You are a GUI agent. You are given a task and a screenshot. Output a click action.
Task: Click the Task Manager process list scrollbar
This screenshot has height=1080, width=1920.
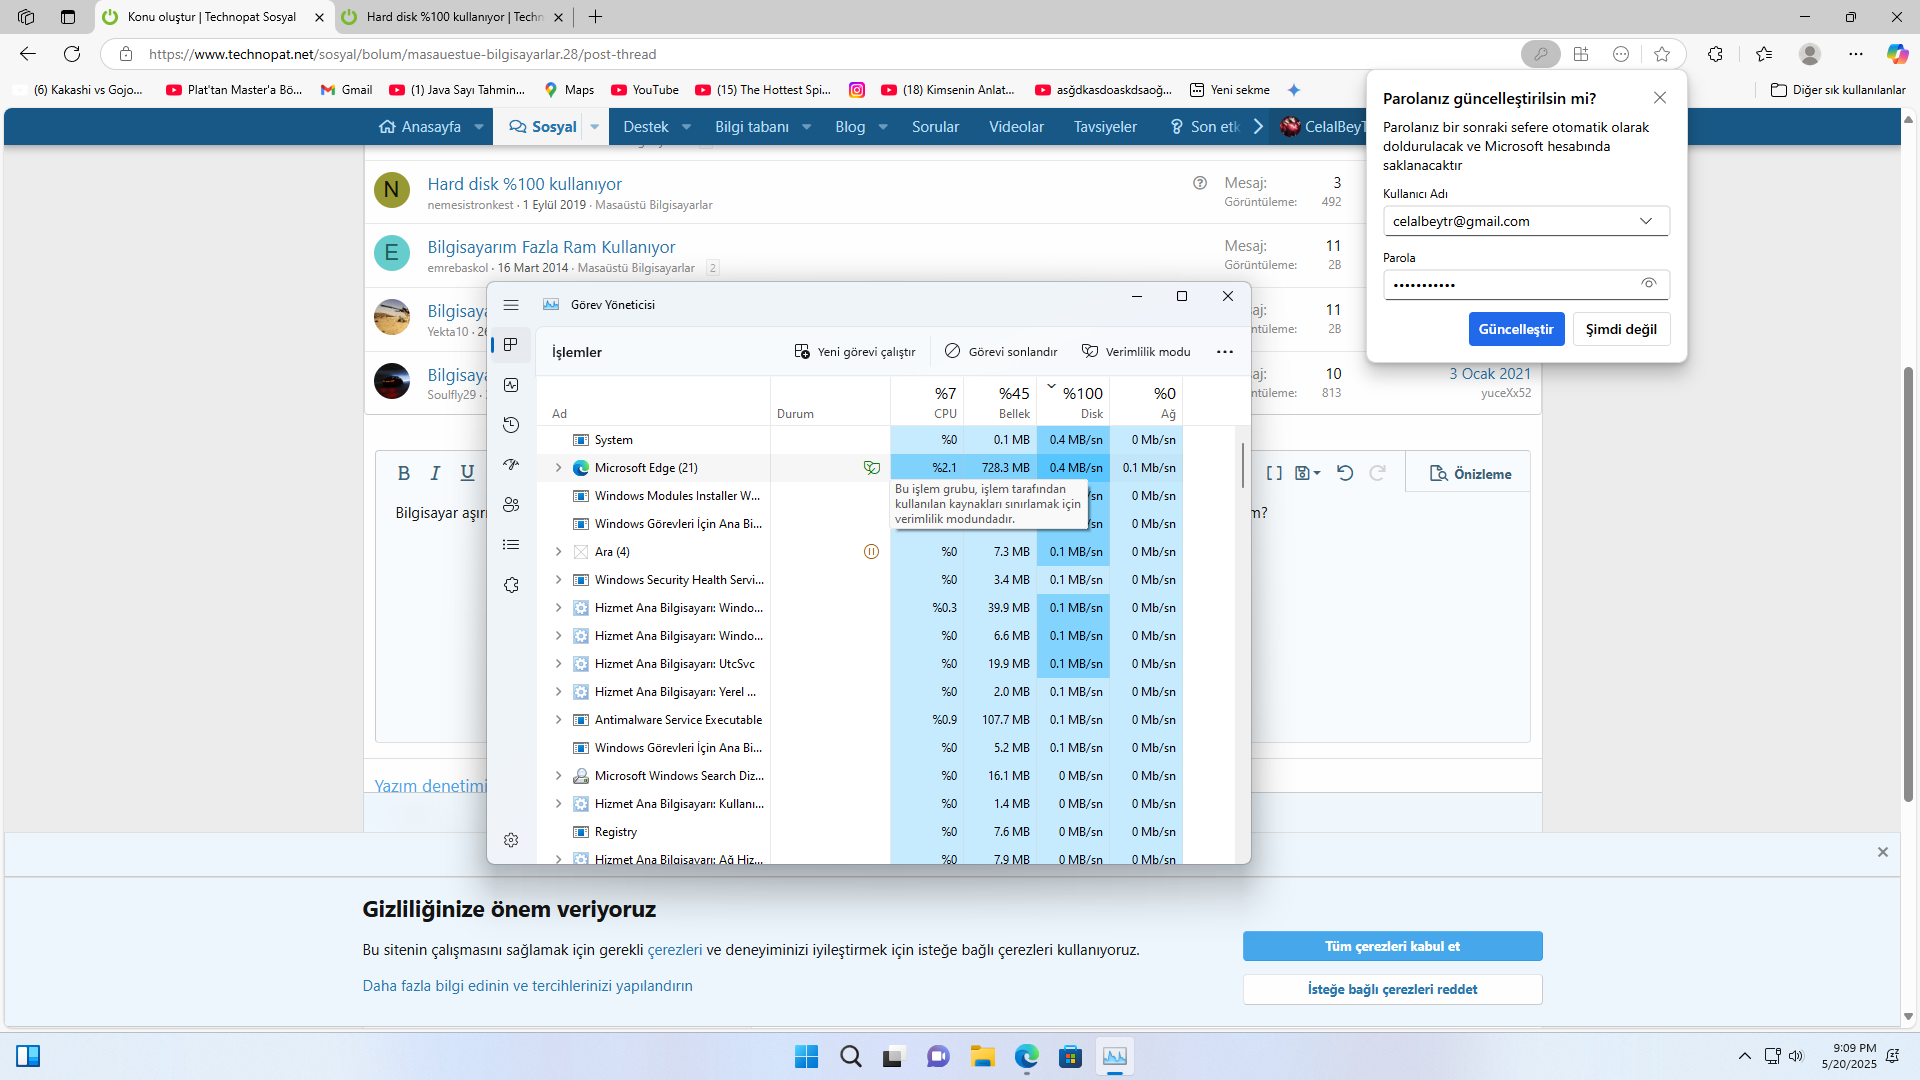click(1243, 466)
